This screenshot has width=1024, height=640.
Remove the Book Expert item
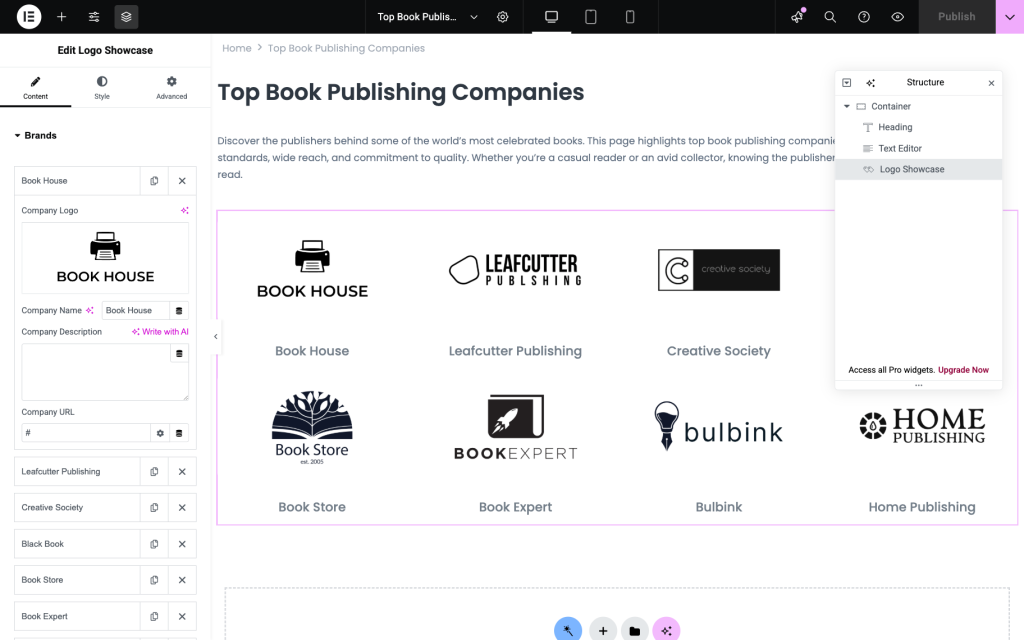point(182,616)
